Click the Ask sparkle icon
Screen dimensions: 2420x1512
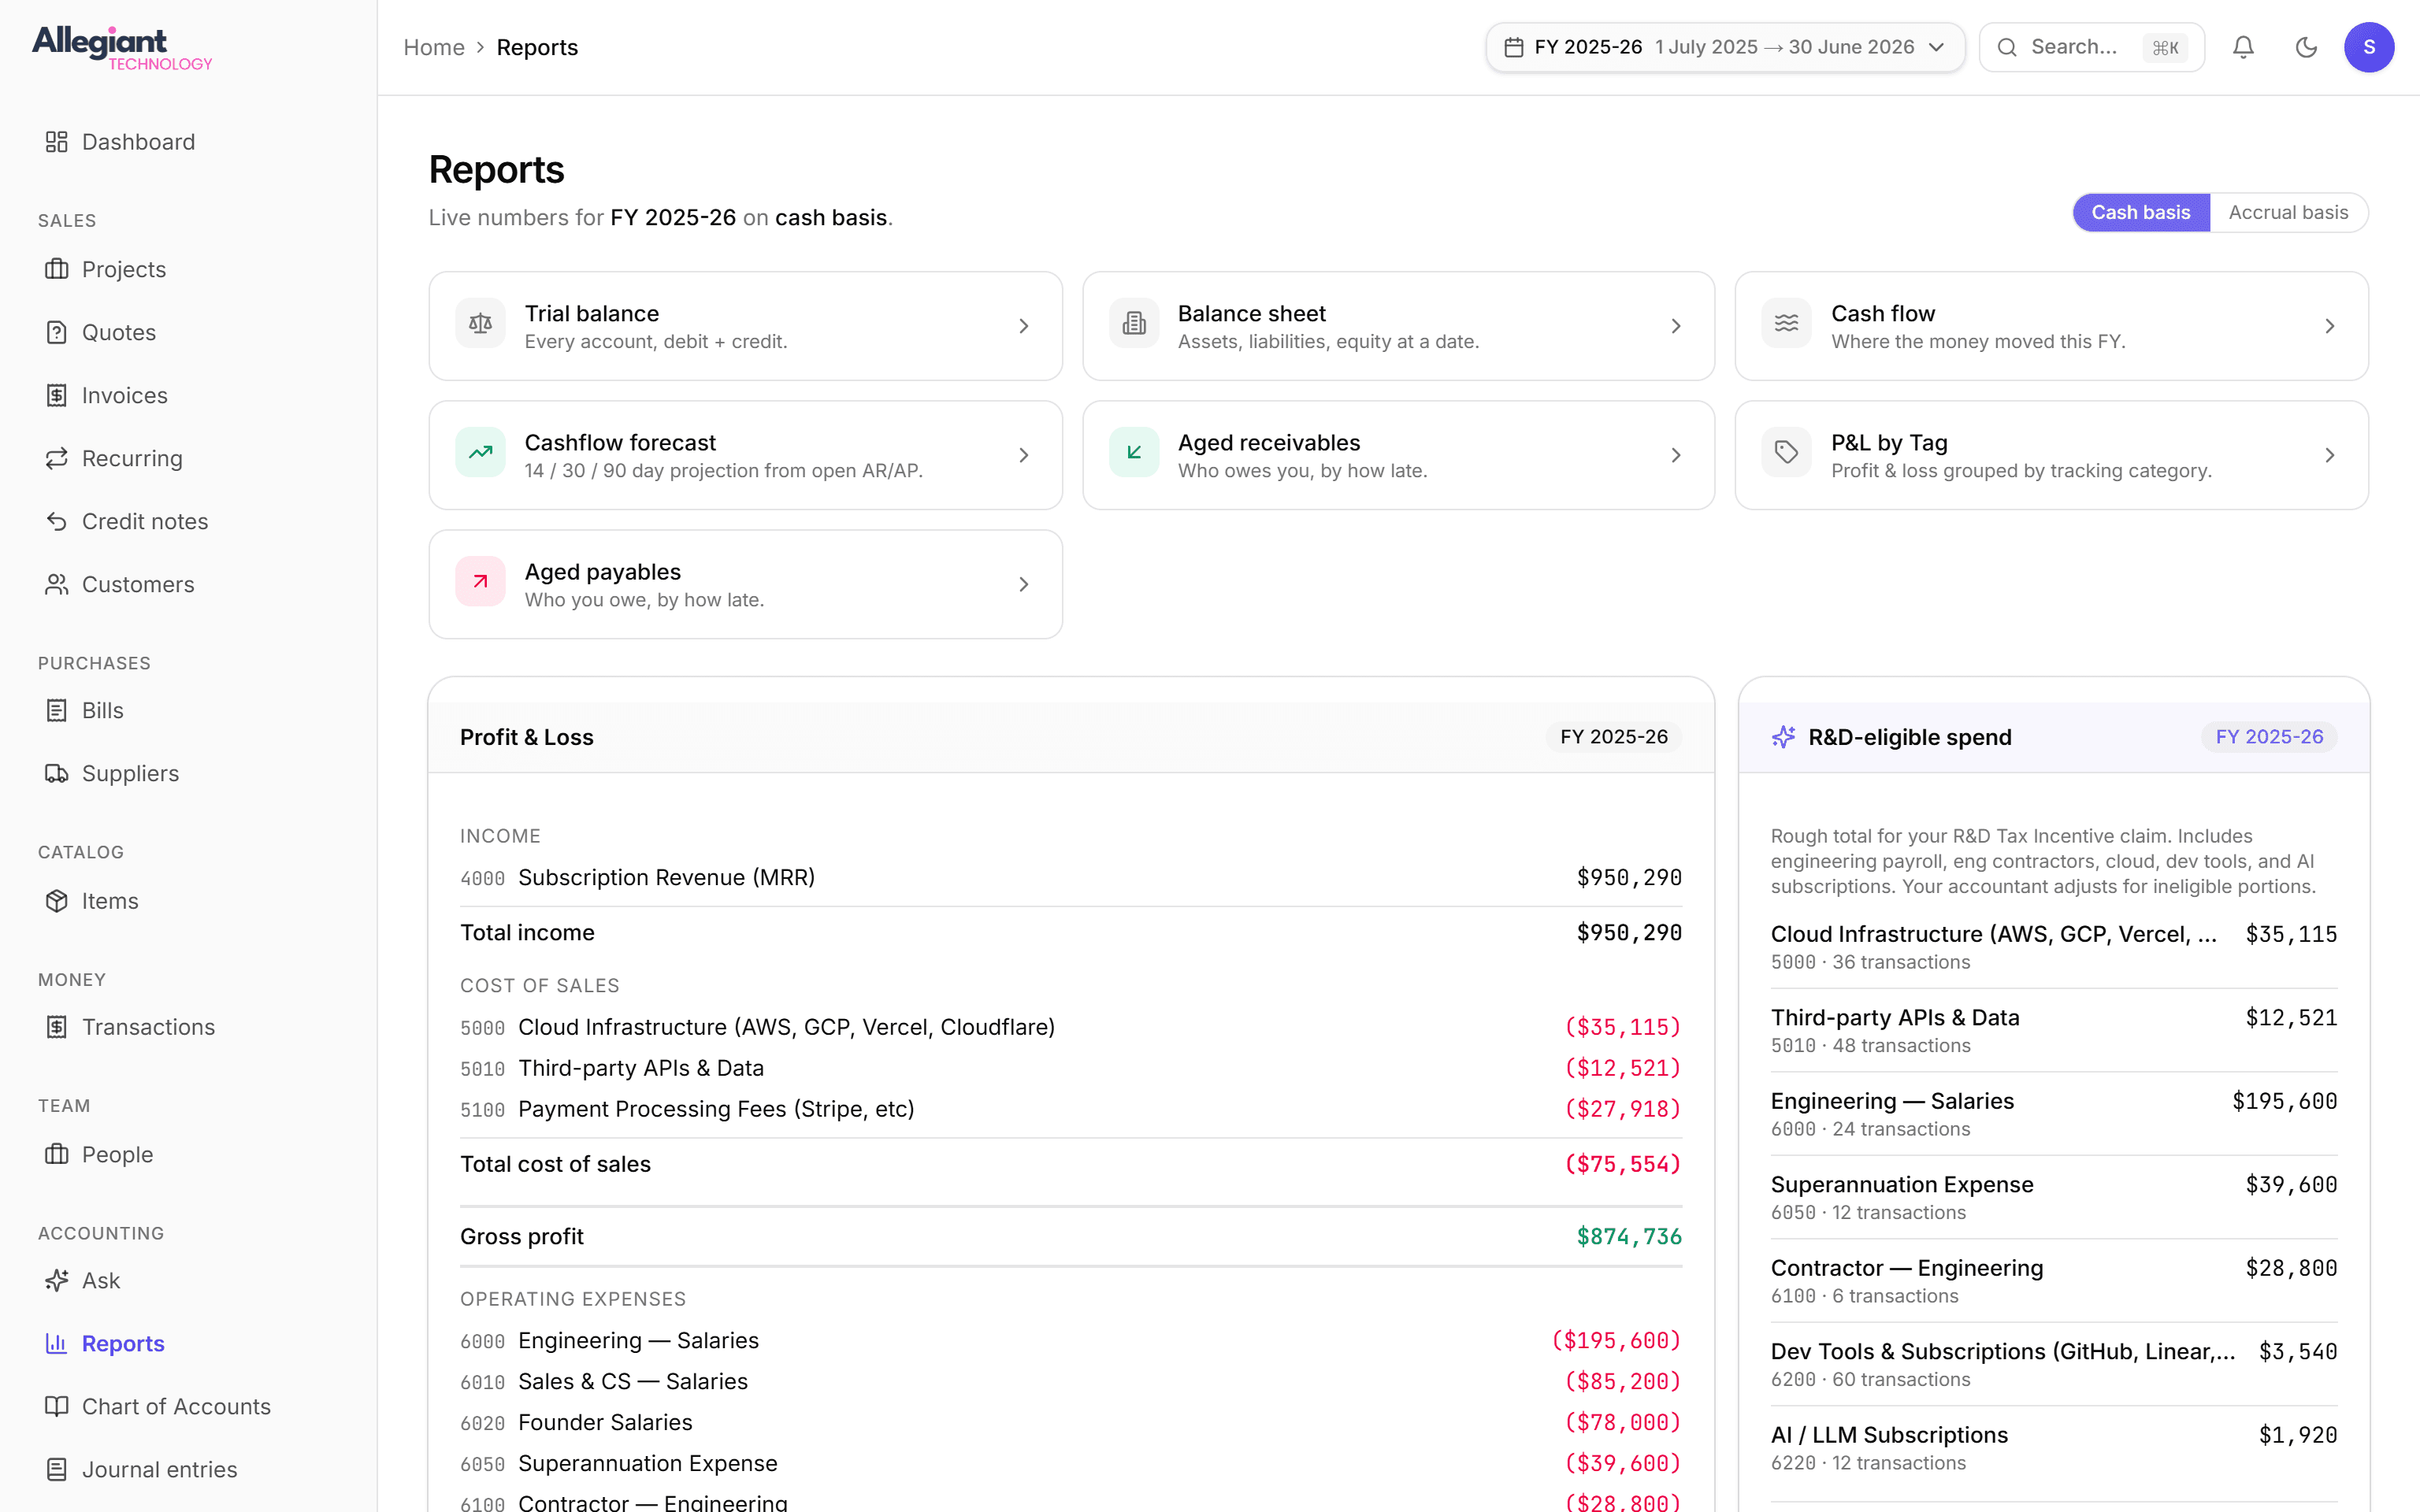pos(57,1280)
